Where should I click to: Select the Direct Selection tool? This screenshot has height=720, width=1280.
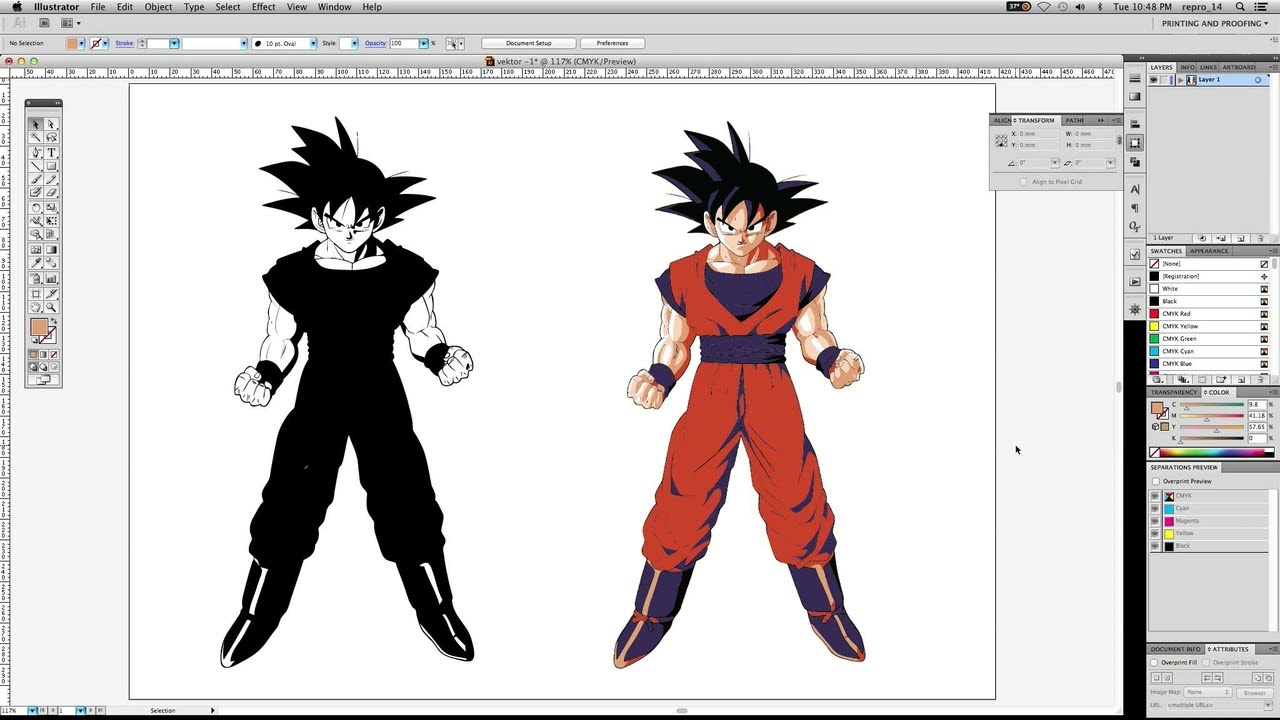click(x=51, y=124)
